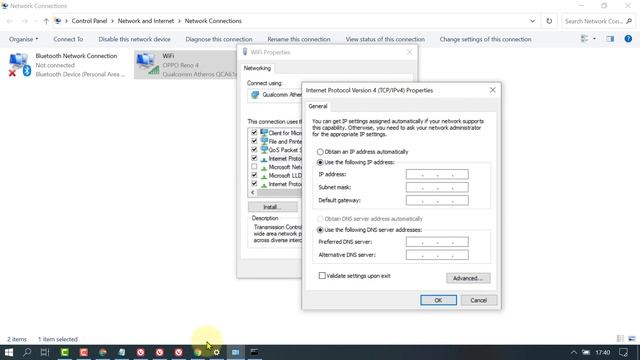
Task: Click Diagnose this connection
Action: (x=219, y=39)
